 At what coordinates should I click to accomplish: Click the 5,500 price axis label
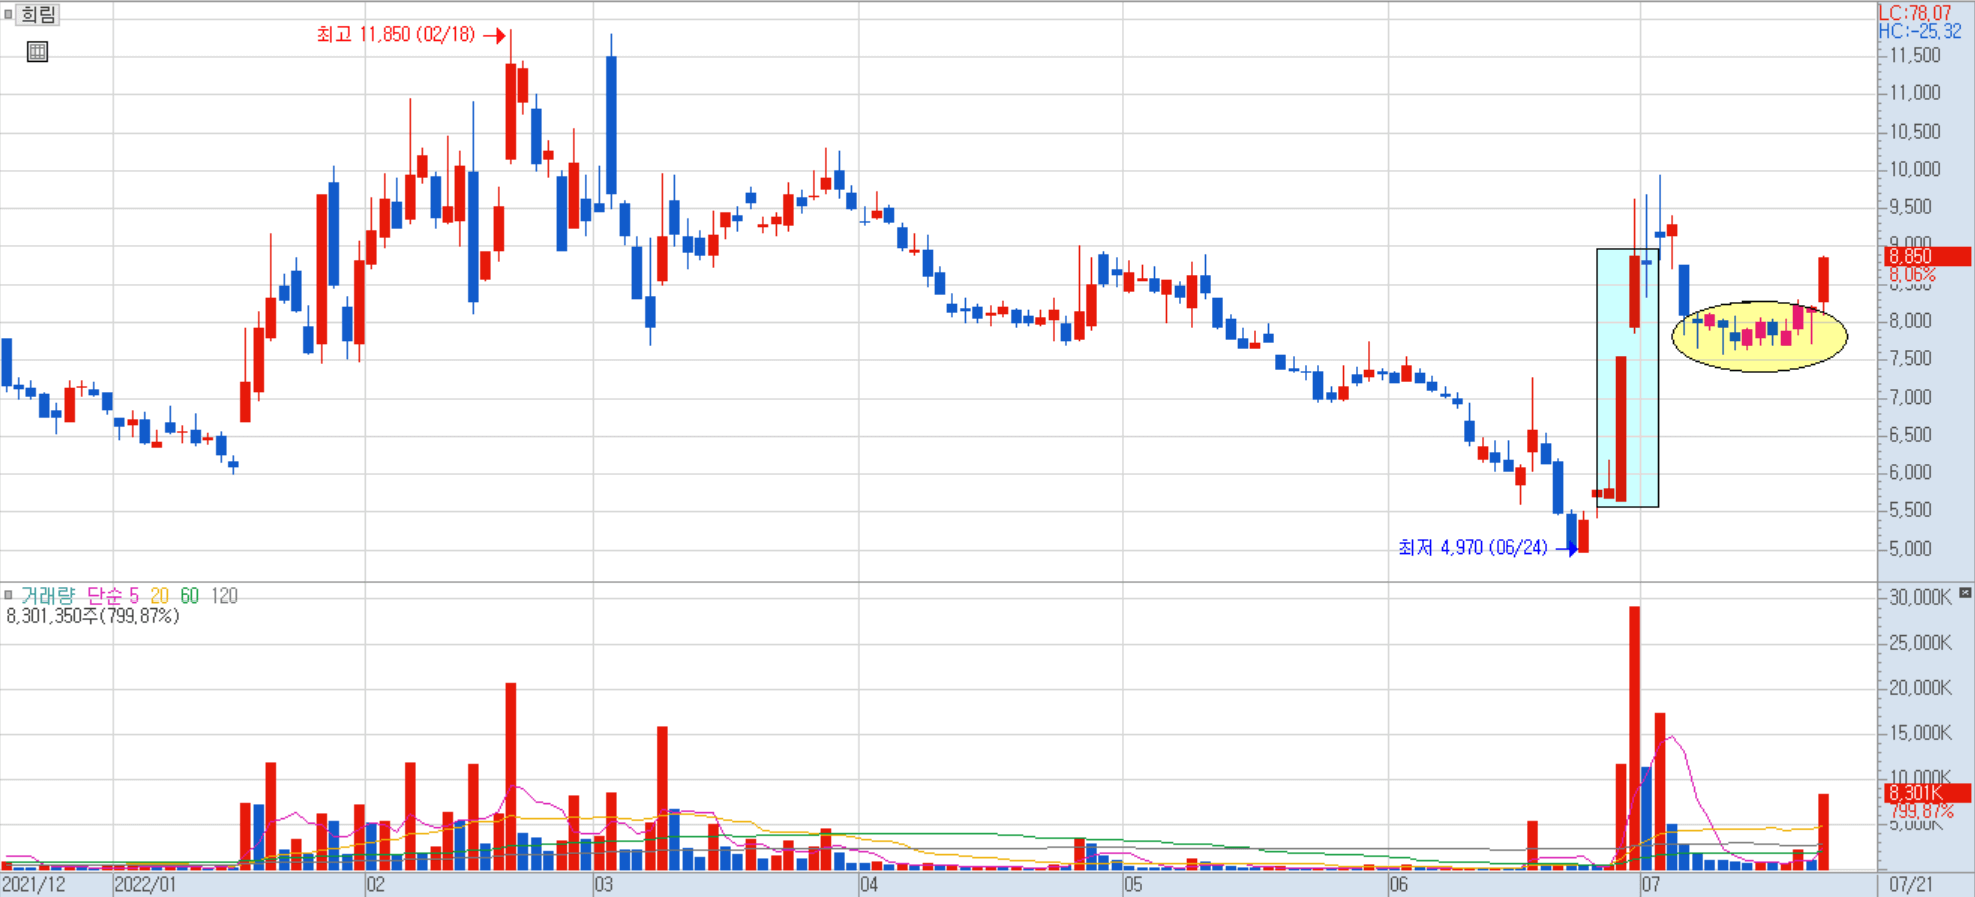pyautogui.click(x=1910, y=510)
